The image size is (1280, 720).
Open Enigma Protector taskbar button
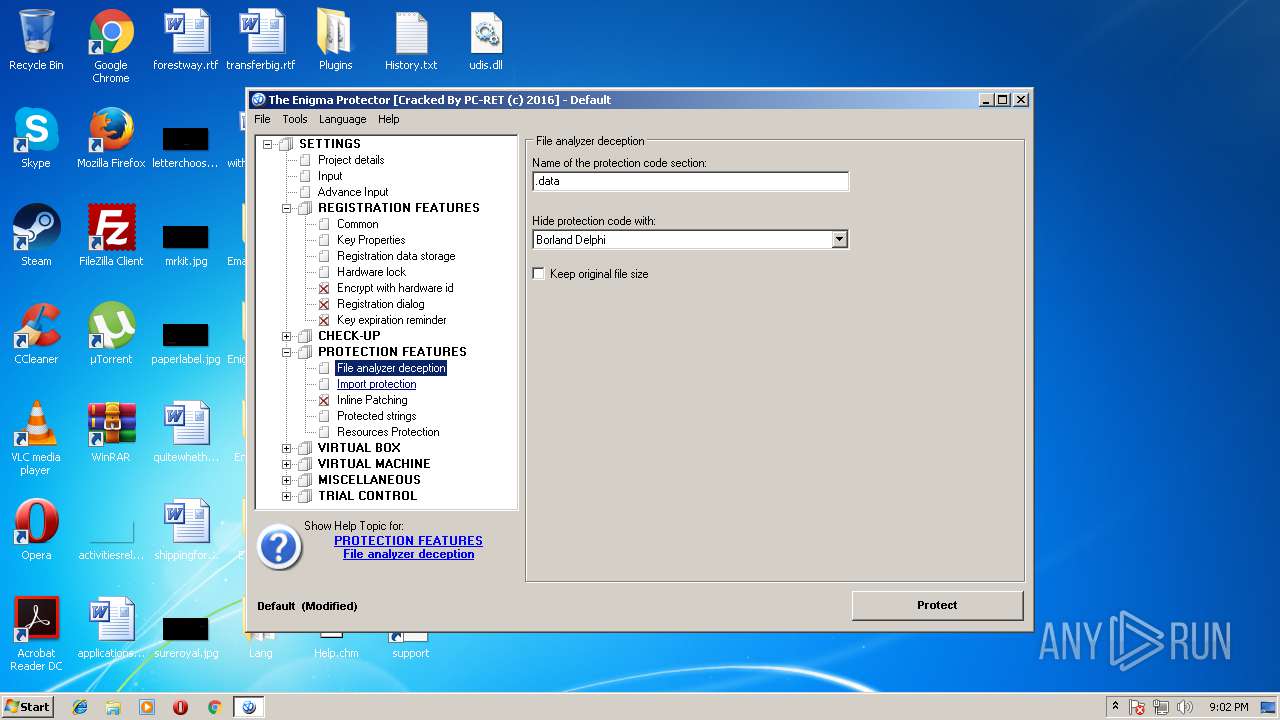click(249, 707)
